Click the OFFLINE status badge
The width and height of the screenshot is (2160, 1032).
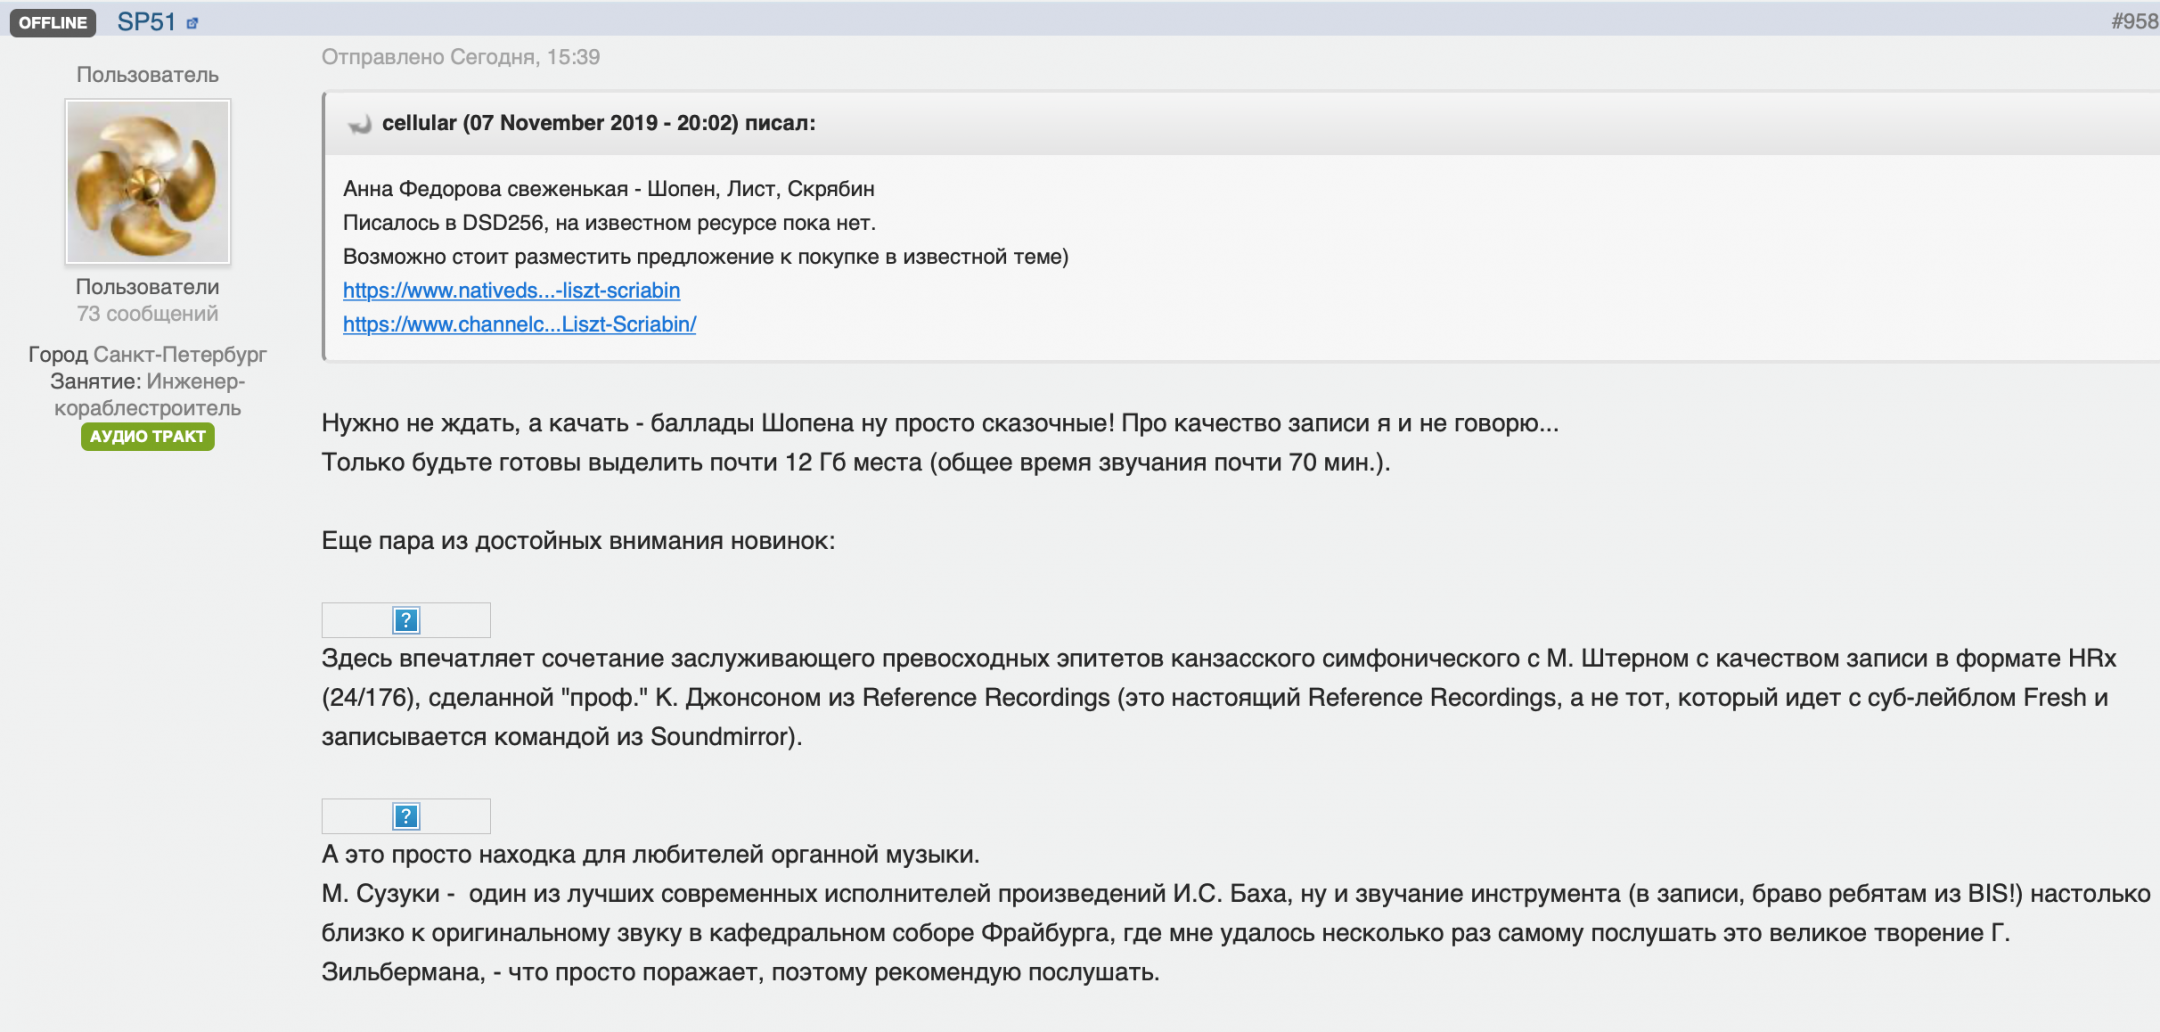point(53,22)
